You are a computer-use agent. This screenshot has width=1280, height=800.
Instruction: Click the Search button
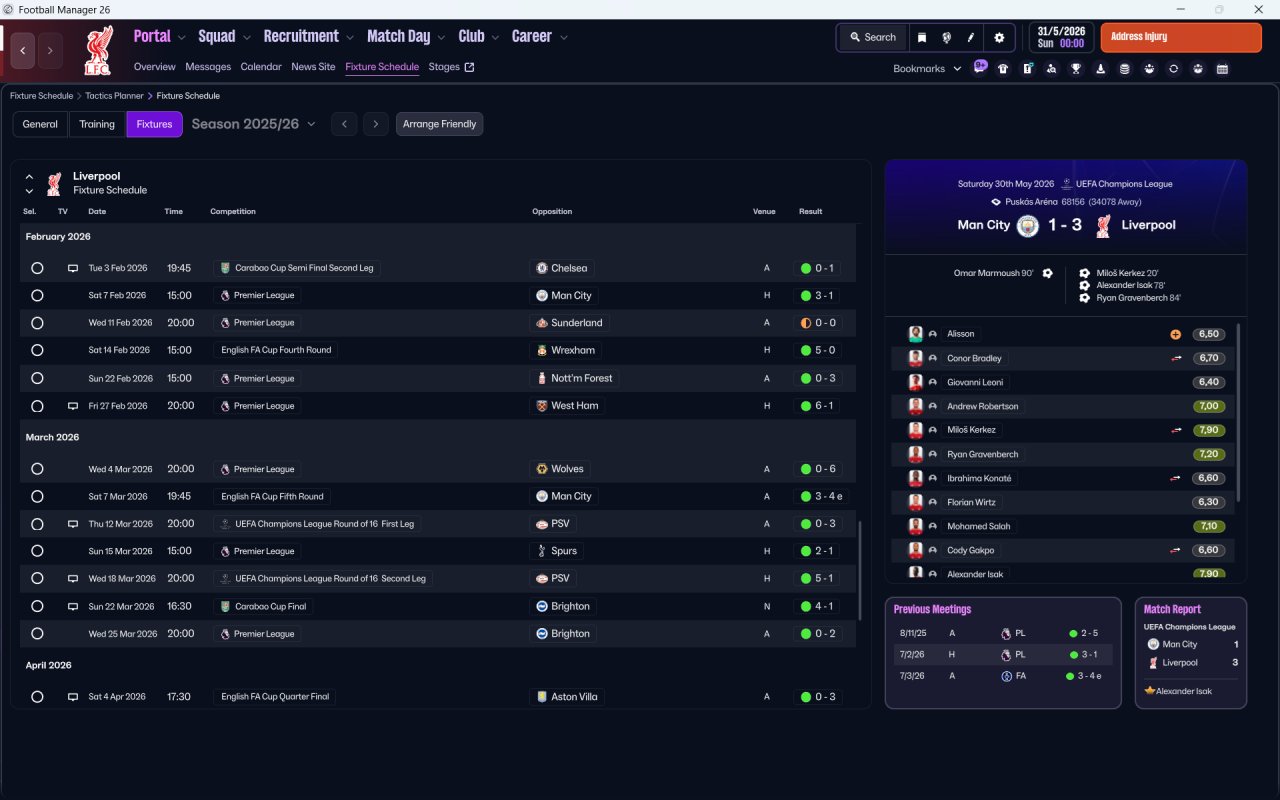(873, 37)
